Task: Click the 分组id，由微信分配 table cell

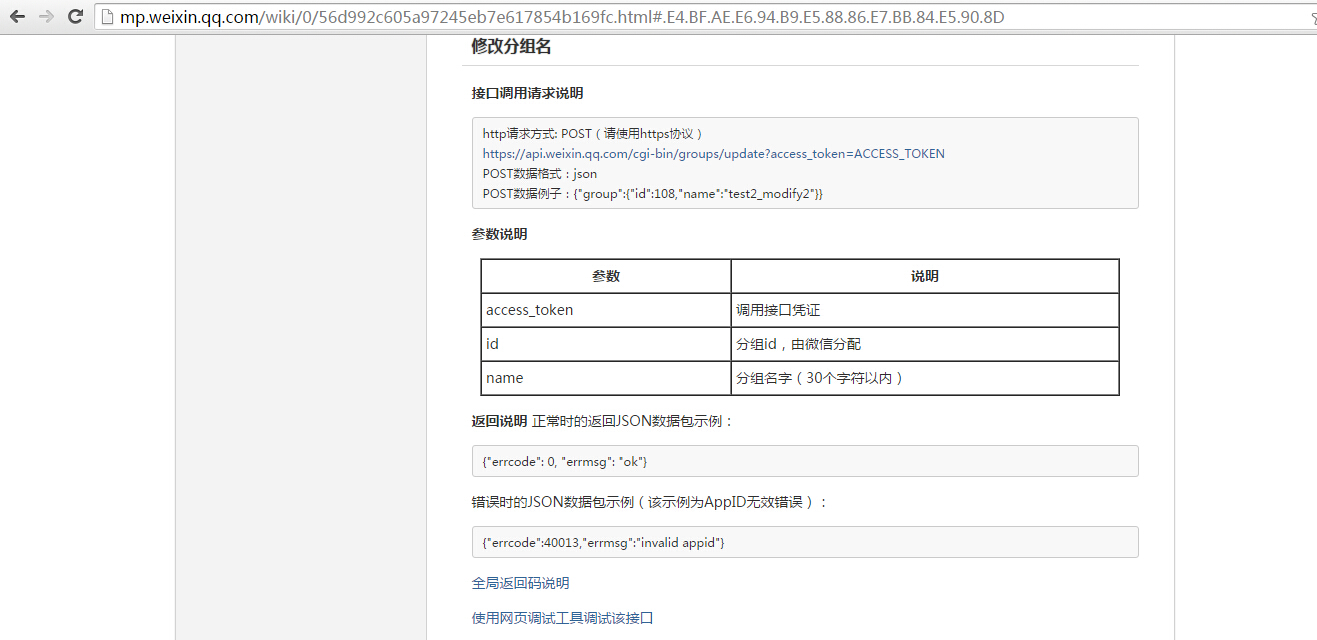Action: coord(925,344)
